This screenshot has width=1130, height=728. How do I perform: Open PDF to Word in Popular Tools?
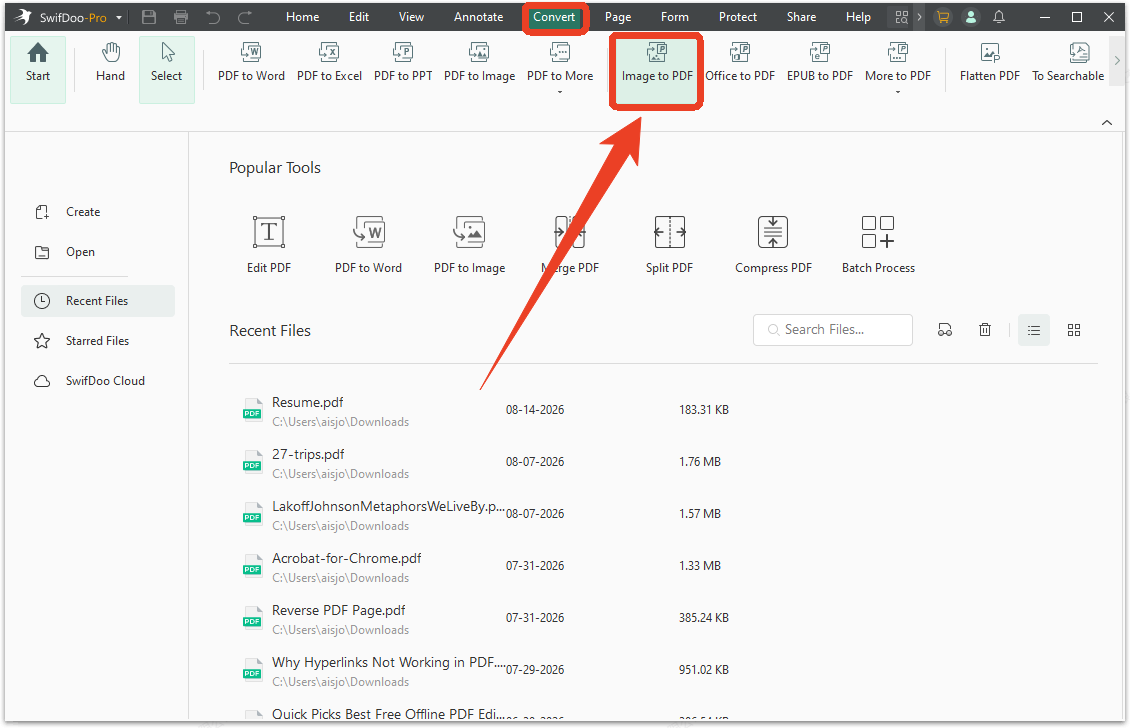pos(368,244)
